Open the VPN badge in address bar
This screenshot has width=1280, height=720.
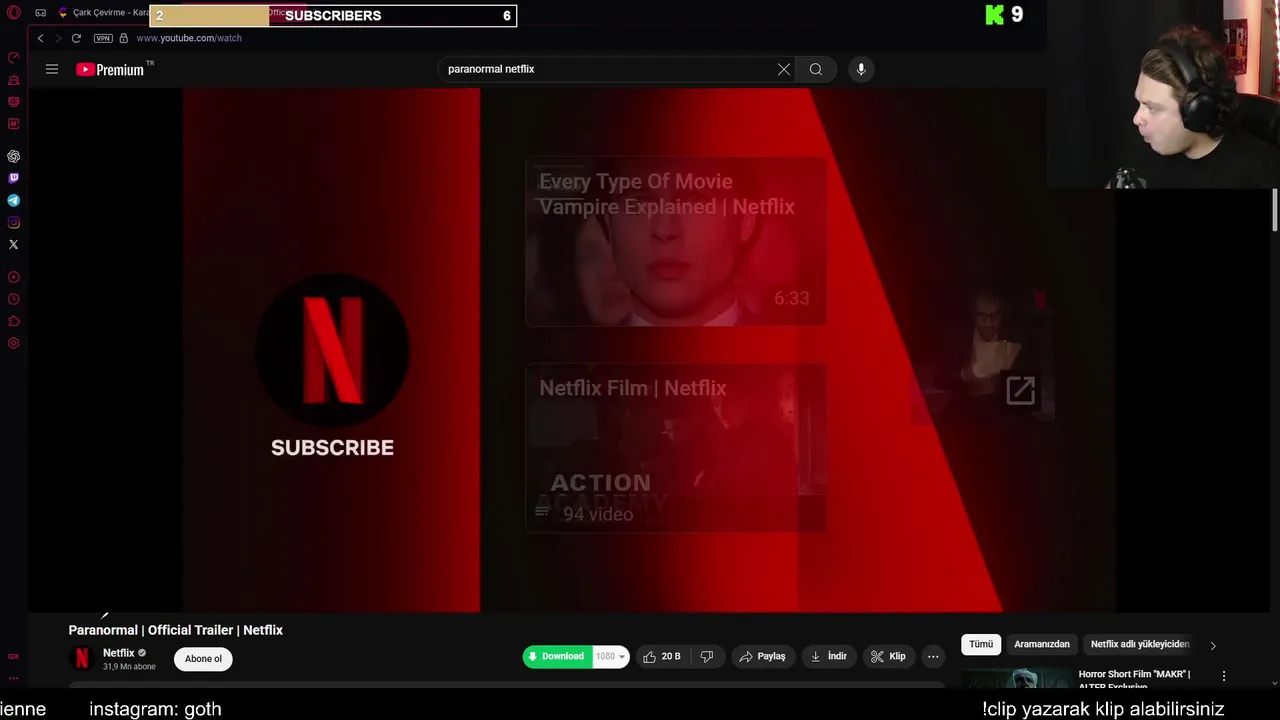point(103,38)
